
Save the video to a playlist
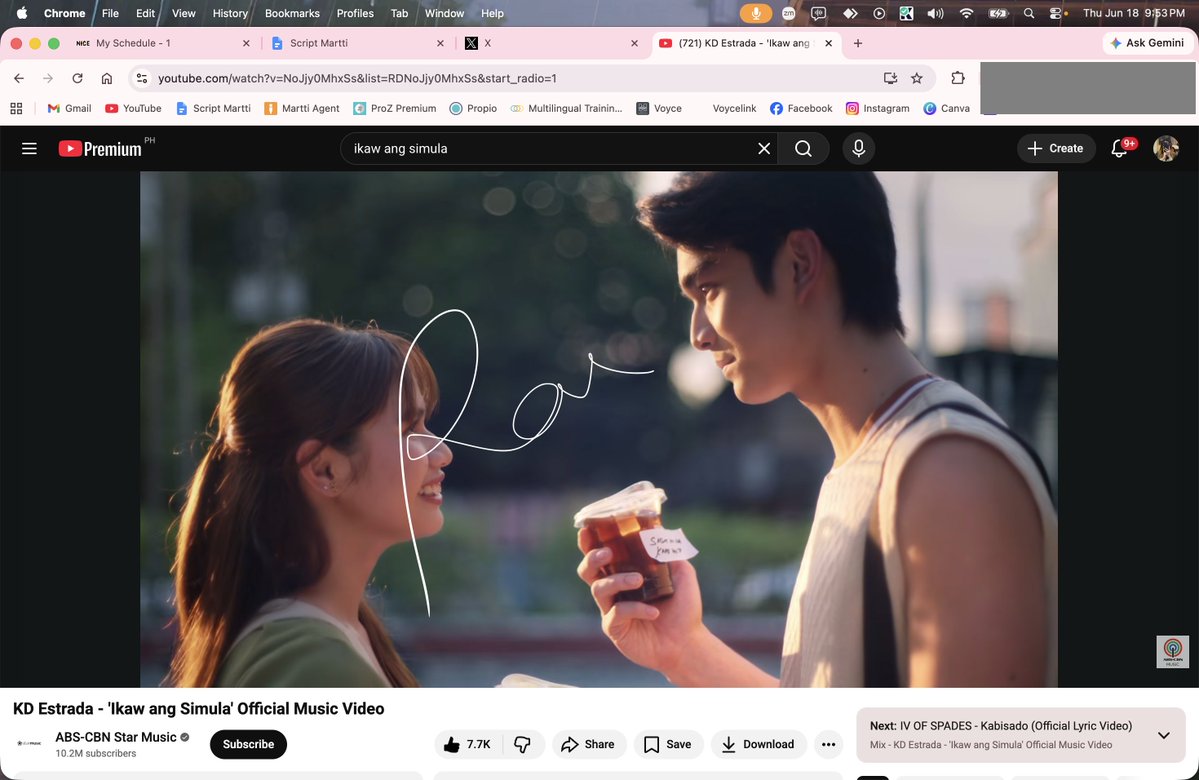tap(668, 744)
